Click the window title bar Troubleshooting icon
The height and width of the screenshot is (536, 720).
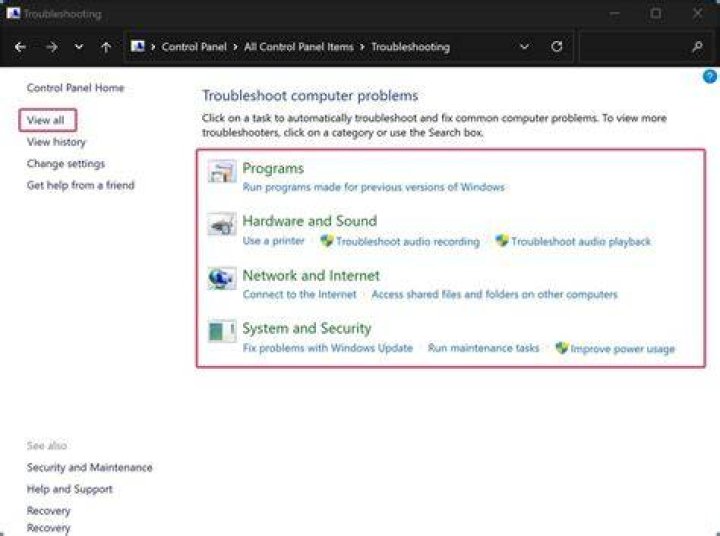tap(13, 13)
